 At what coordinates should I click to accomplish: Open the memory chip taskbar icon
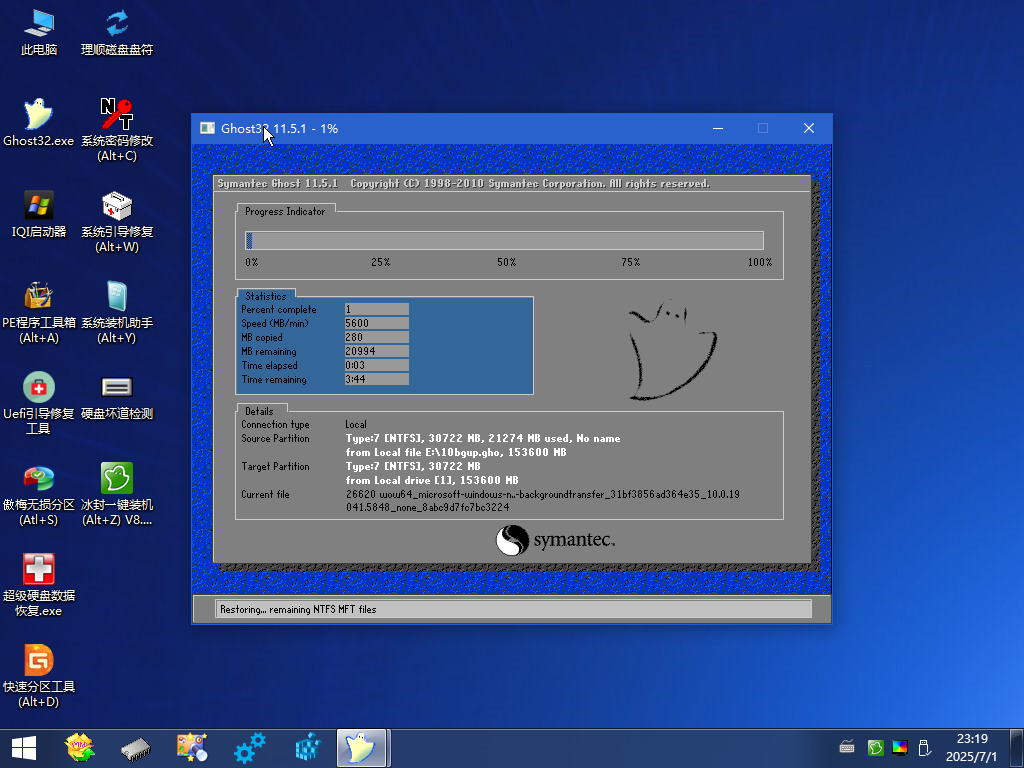[x=136, y=748]
